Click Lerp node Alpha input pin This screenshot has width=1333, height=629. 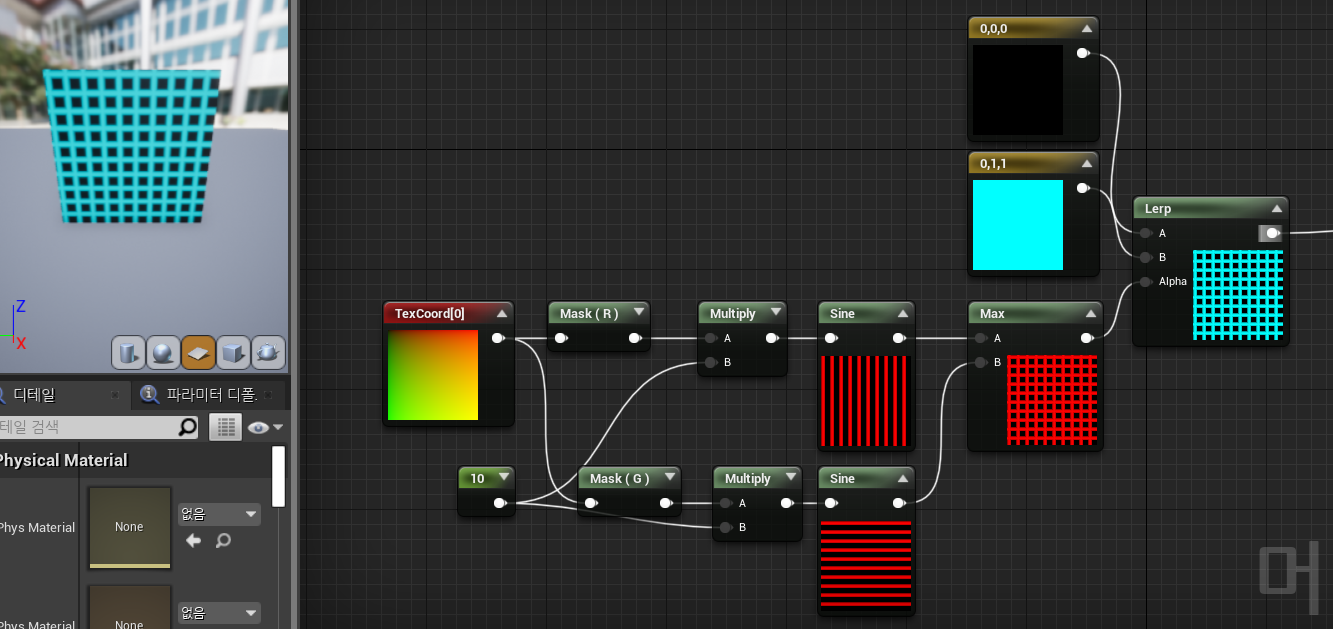click(x=1146, y=281)
